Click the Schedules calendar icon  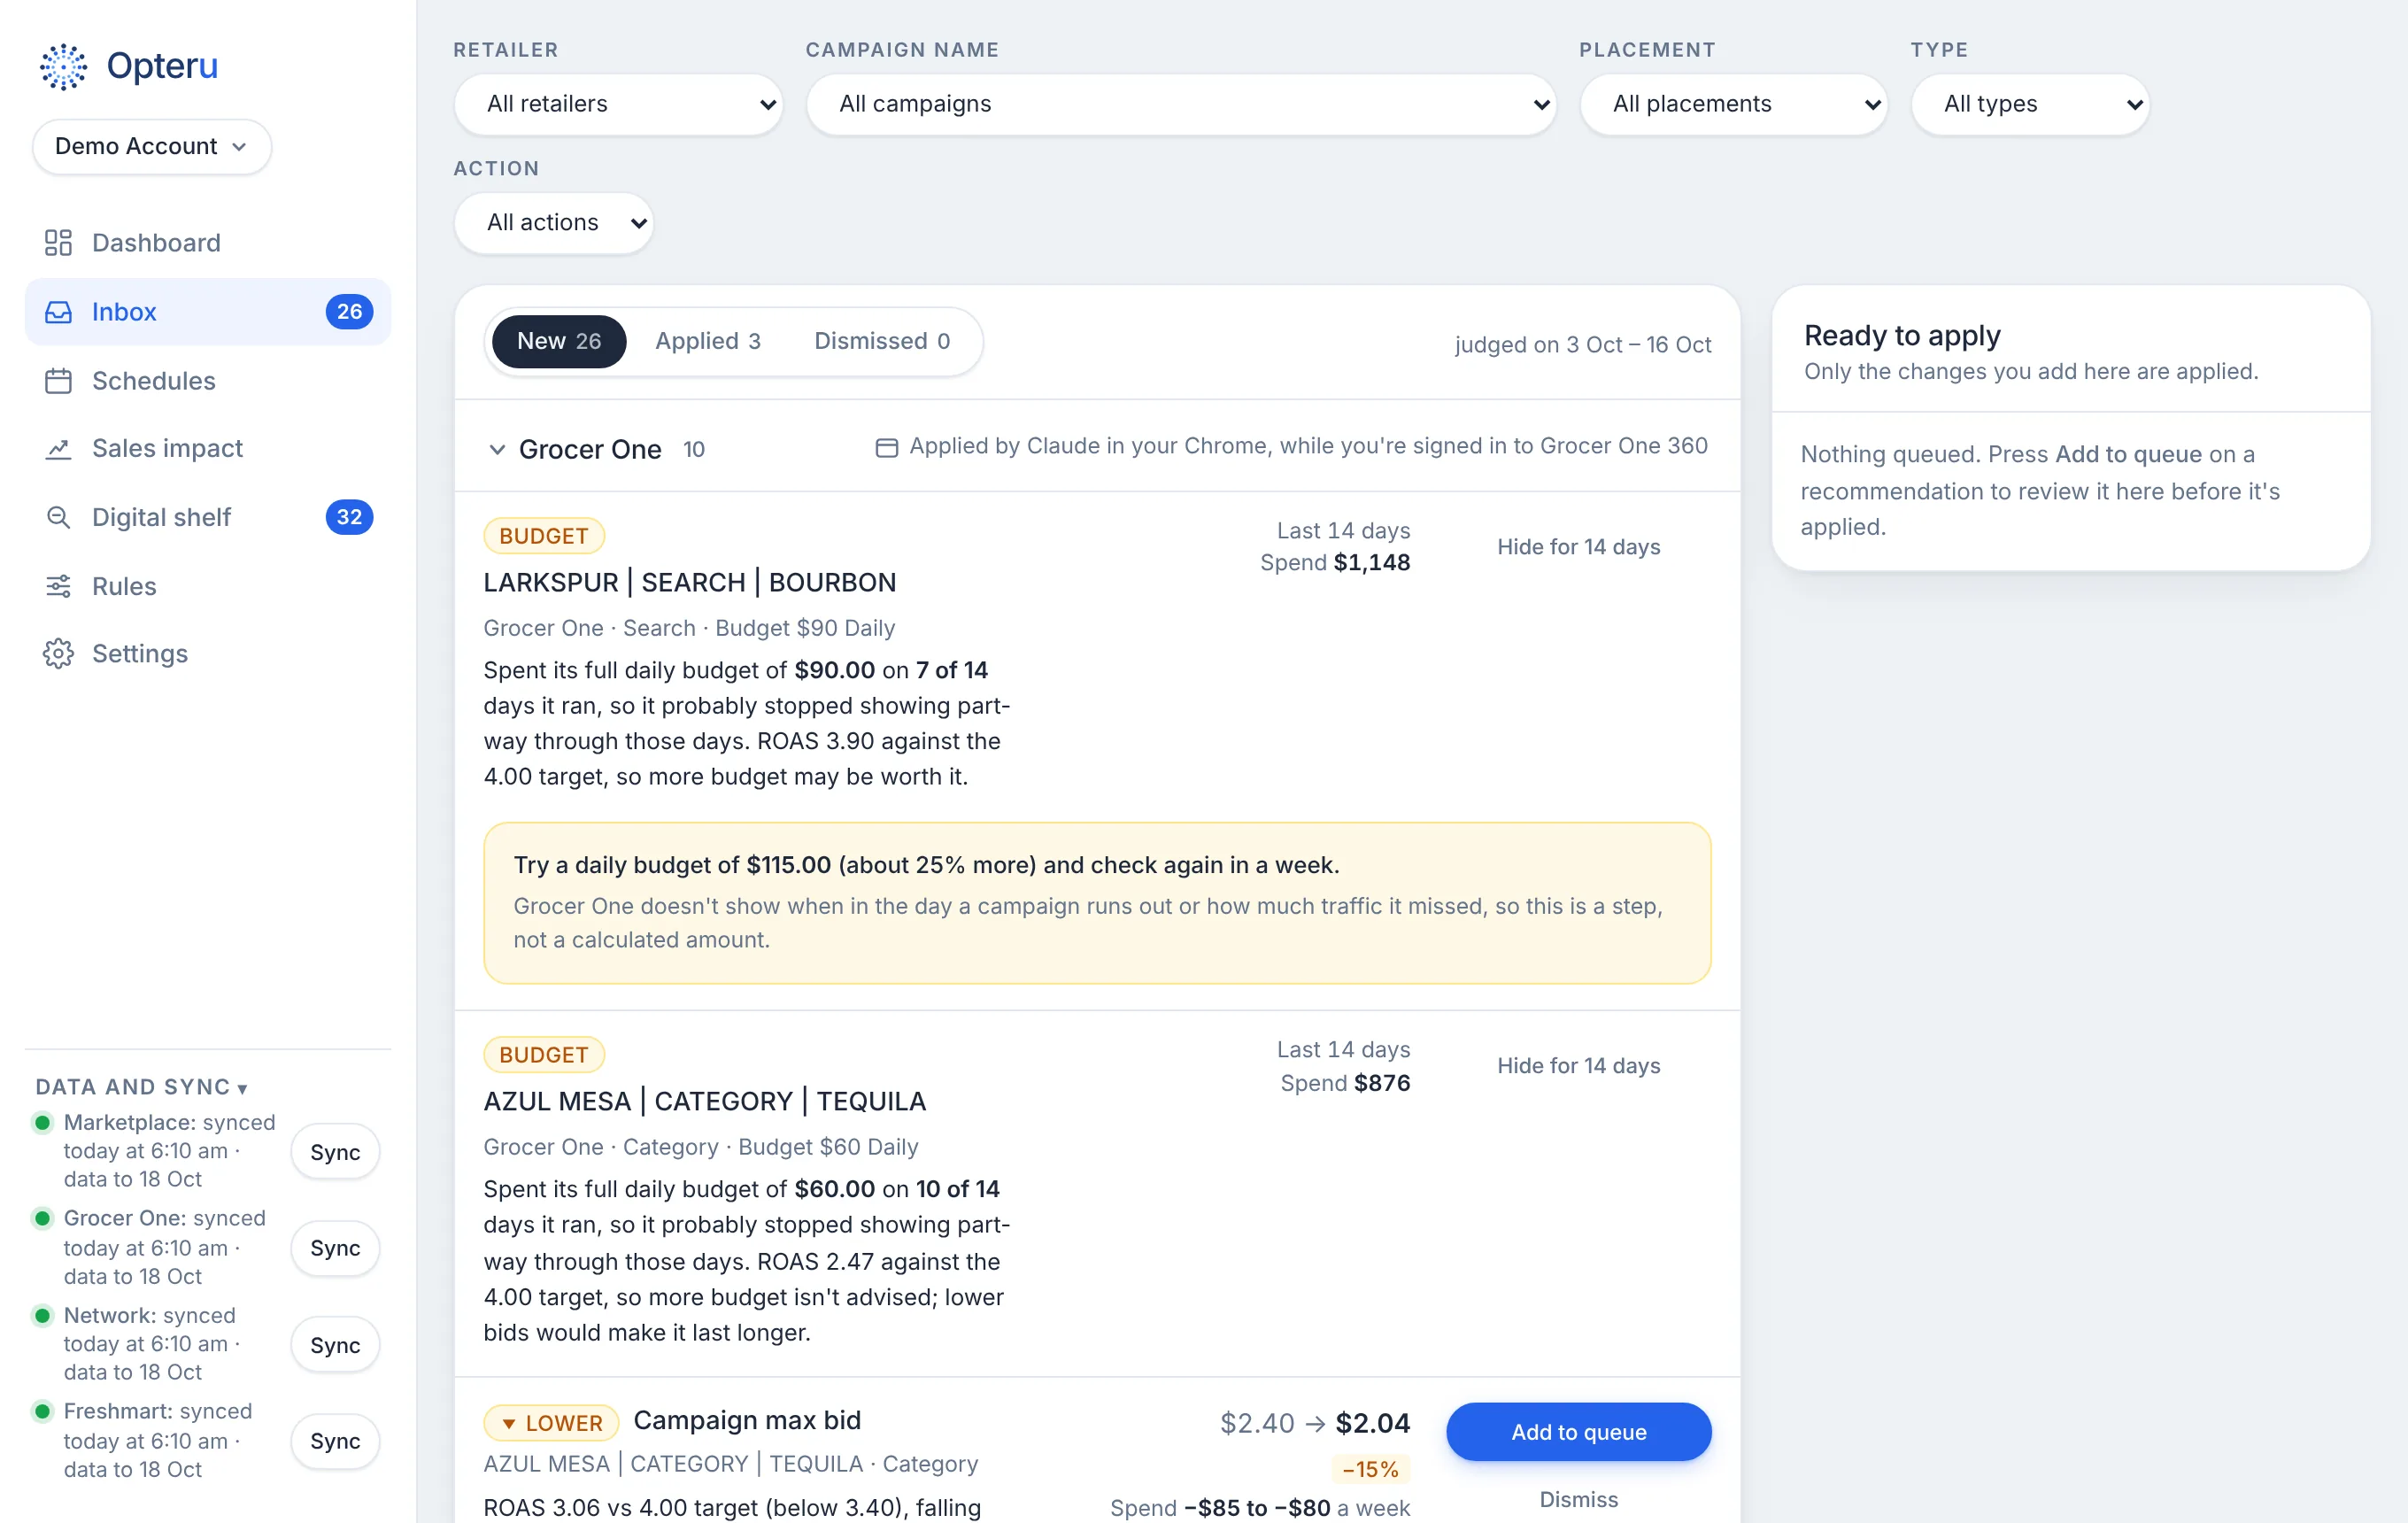tap(58, 381)
